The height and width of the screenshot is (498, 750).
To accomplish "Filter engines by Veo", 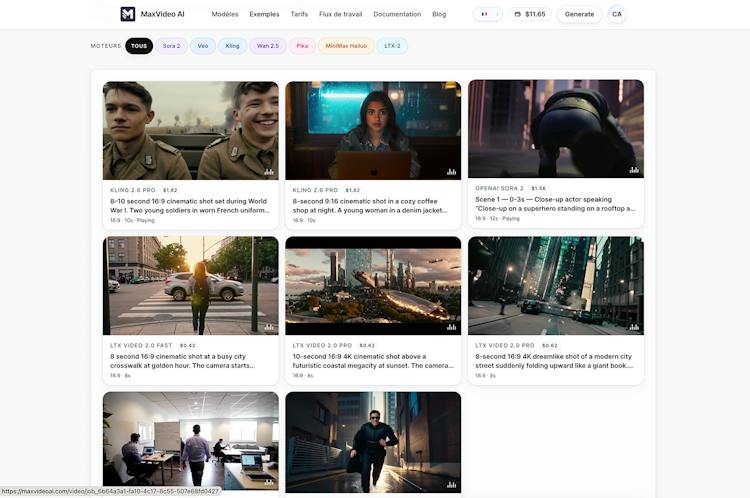I will (203, 46).
